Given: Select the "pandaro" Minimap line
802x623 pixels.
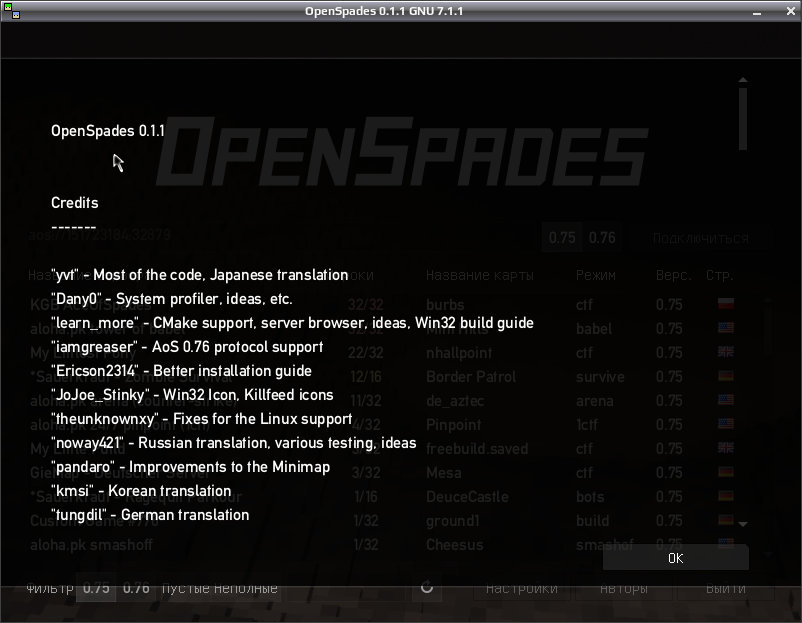Looking at the screenshot, I should (190, 467).
